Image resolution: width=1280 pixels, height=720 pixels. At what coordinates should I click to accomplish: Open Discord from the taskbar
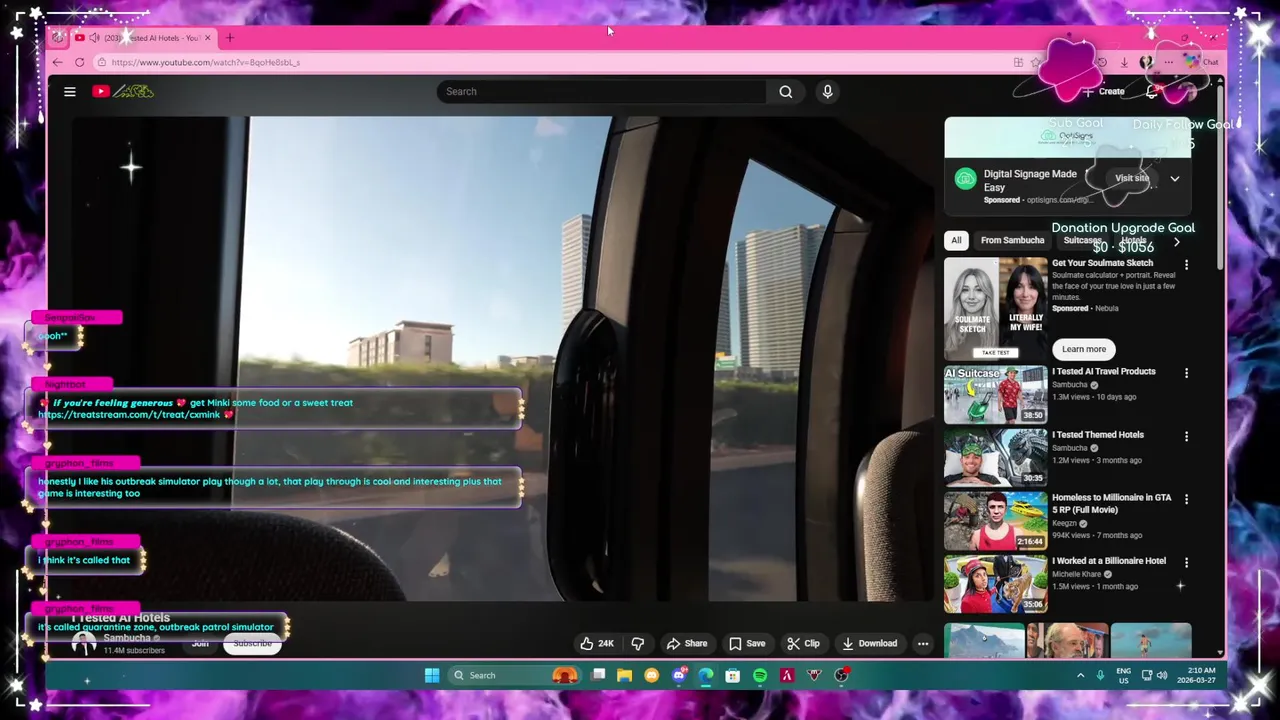pos(679,675)
